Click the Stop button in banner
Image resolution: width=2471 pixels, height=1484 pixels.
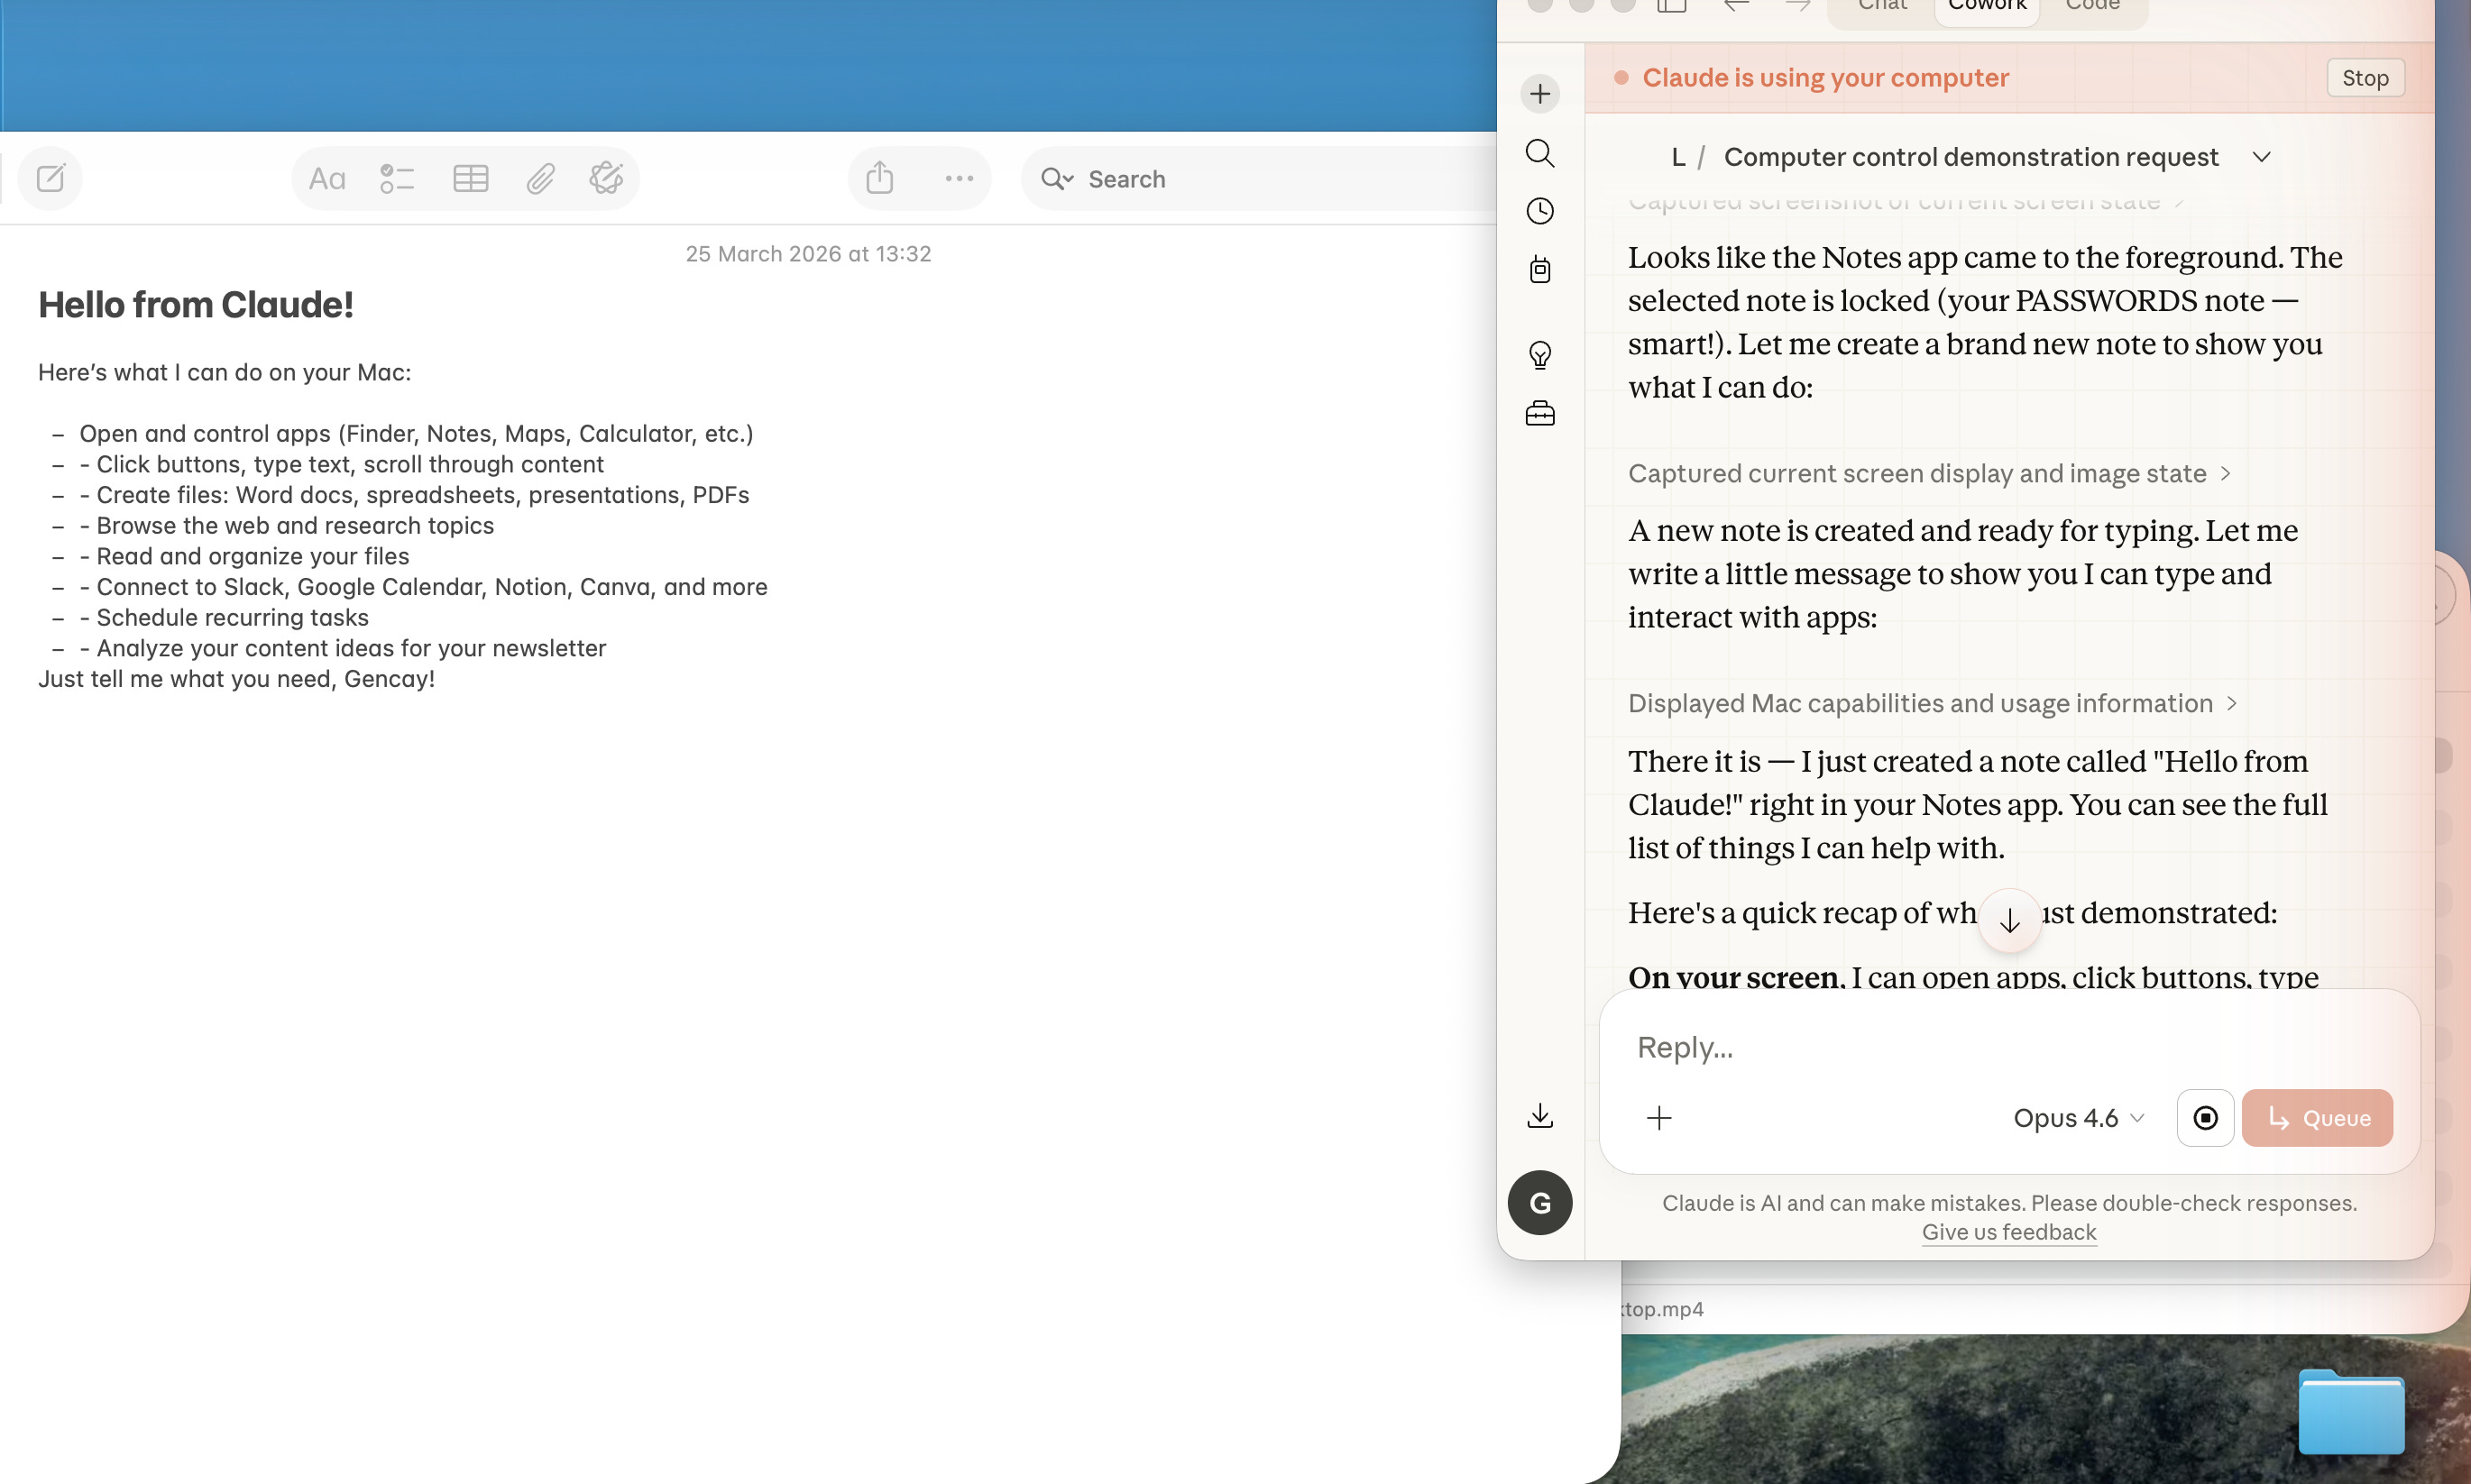point(2364,78)
